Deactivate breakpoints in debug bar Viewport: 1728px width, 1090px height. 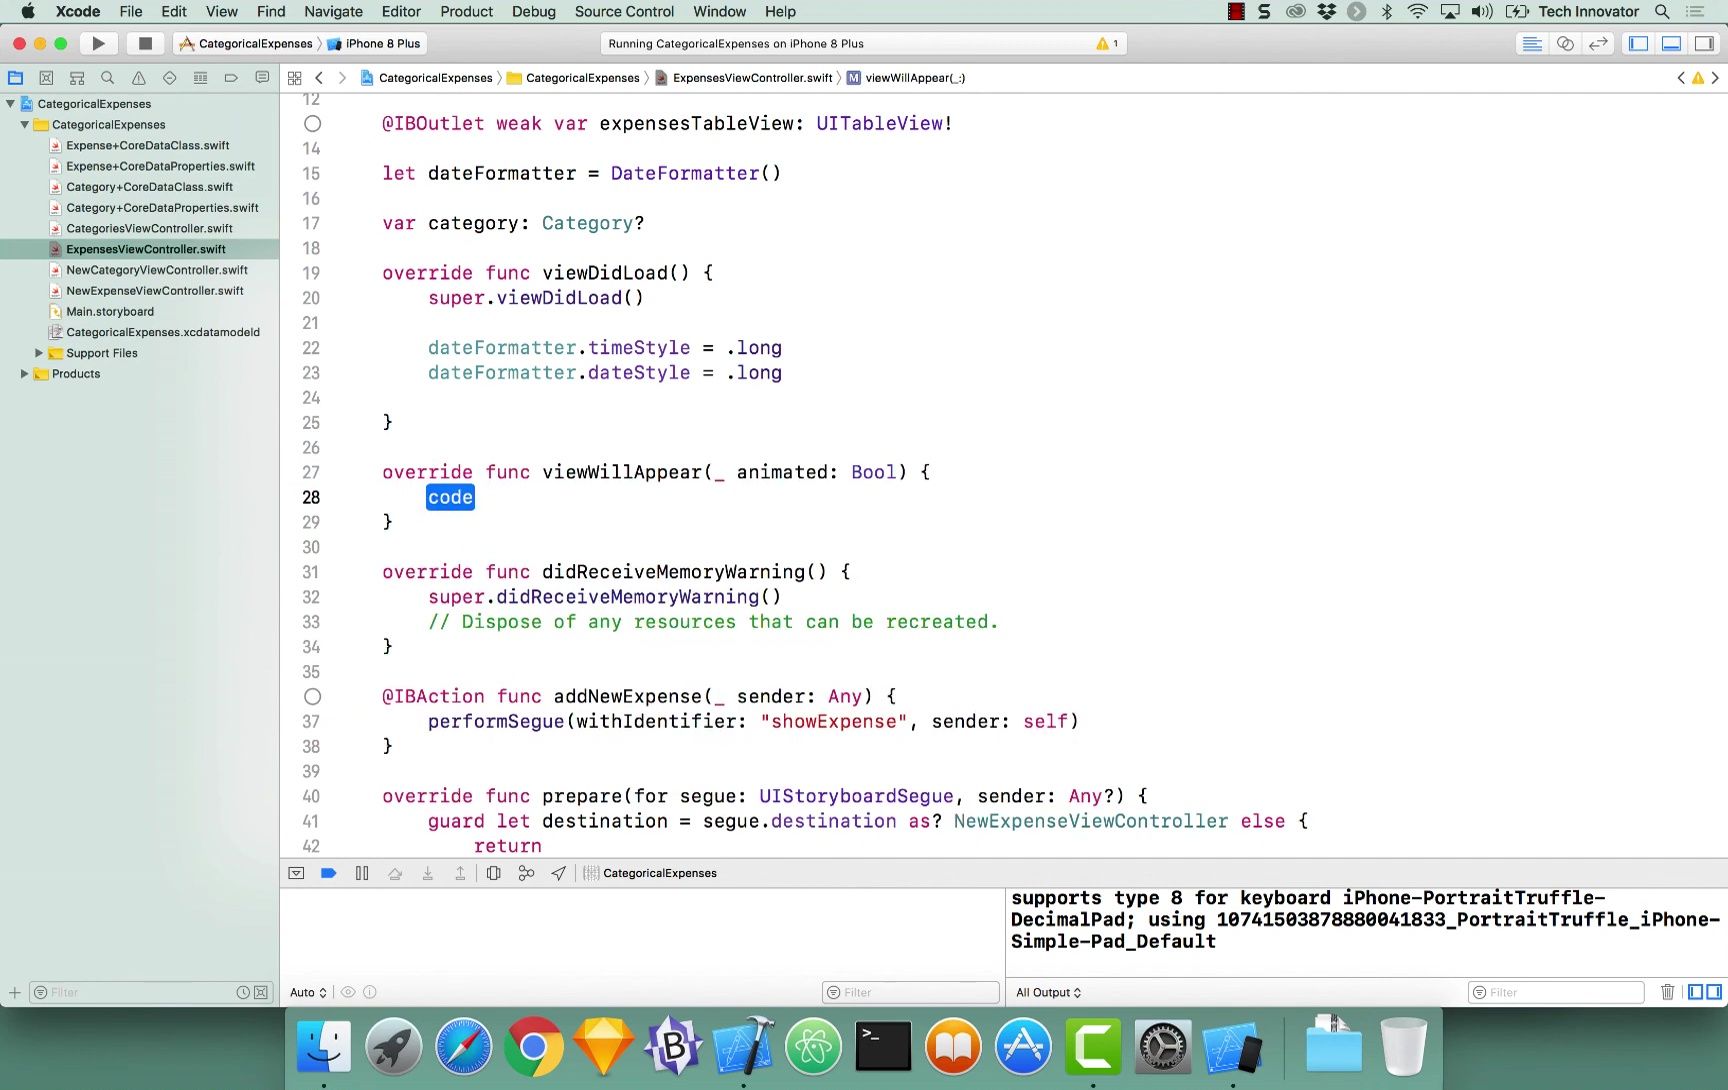[x=328, y=873]
